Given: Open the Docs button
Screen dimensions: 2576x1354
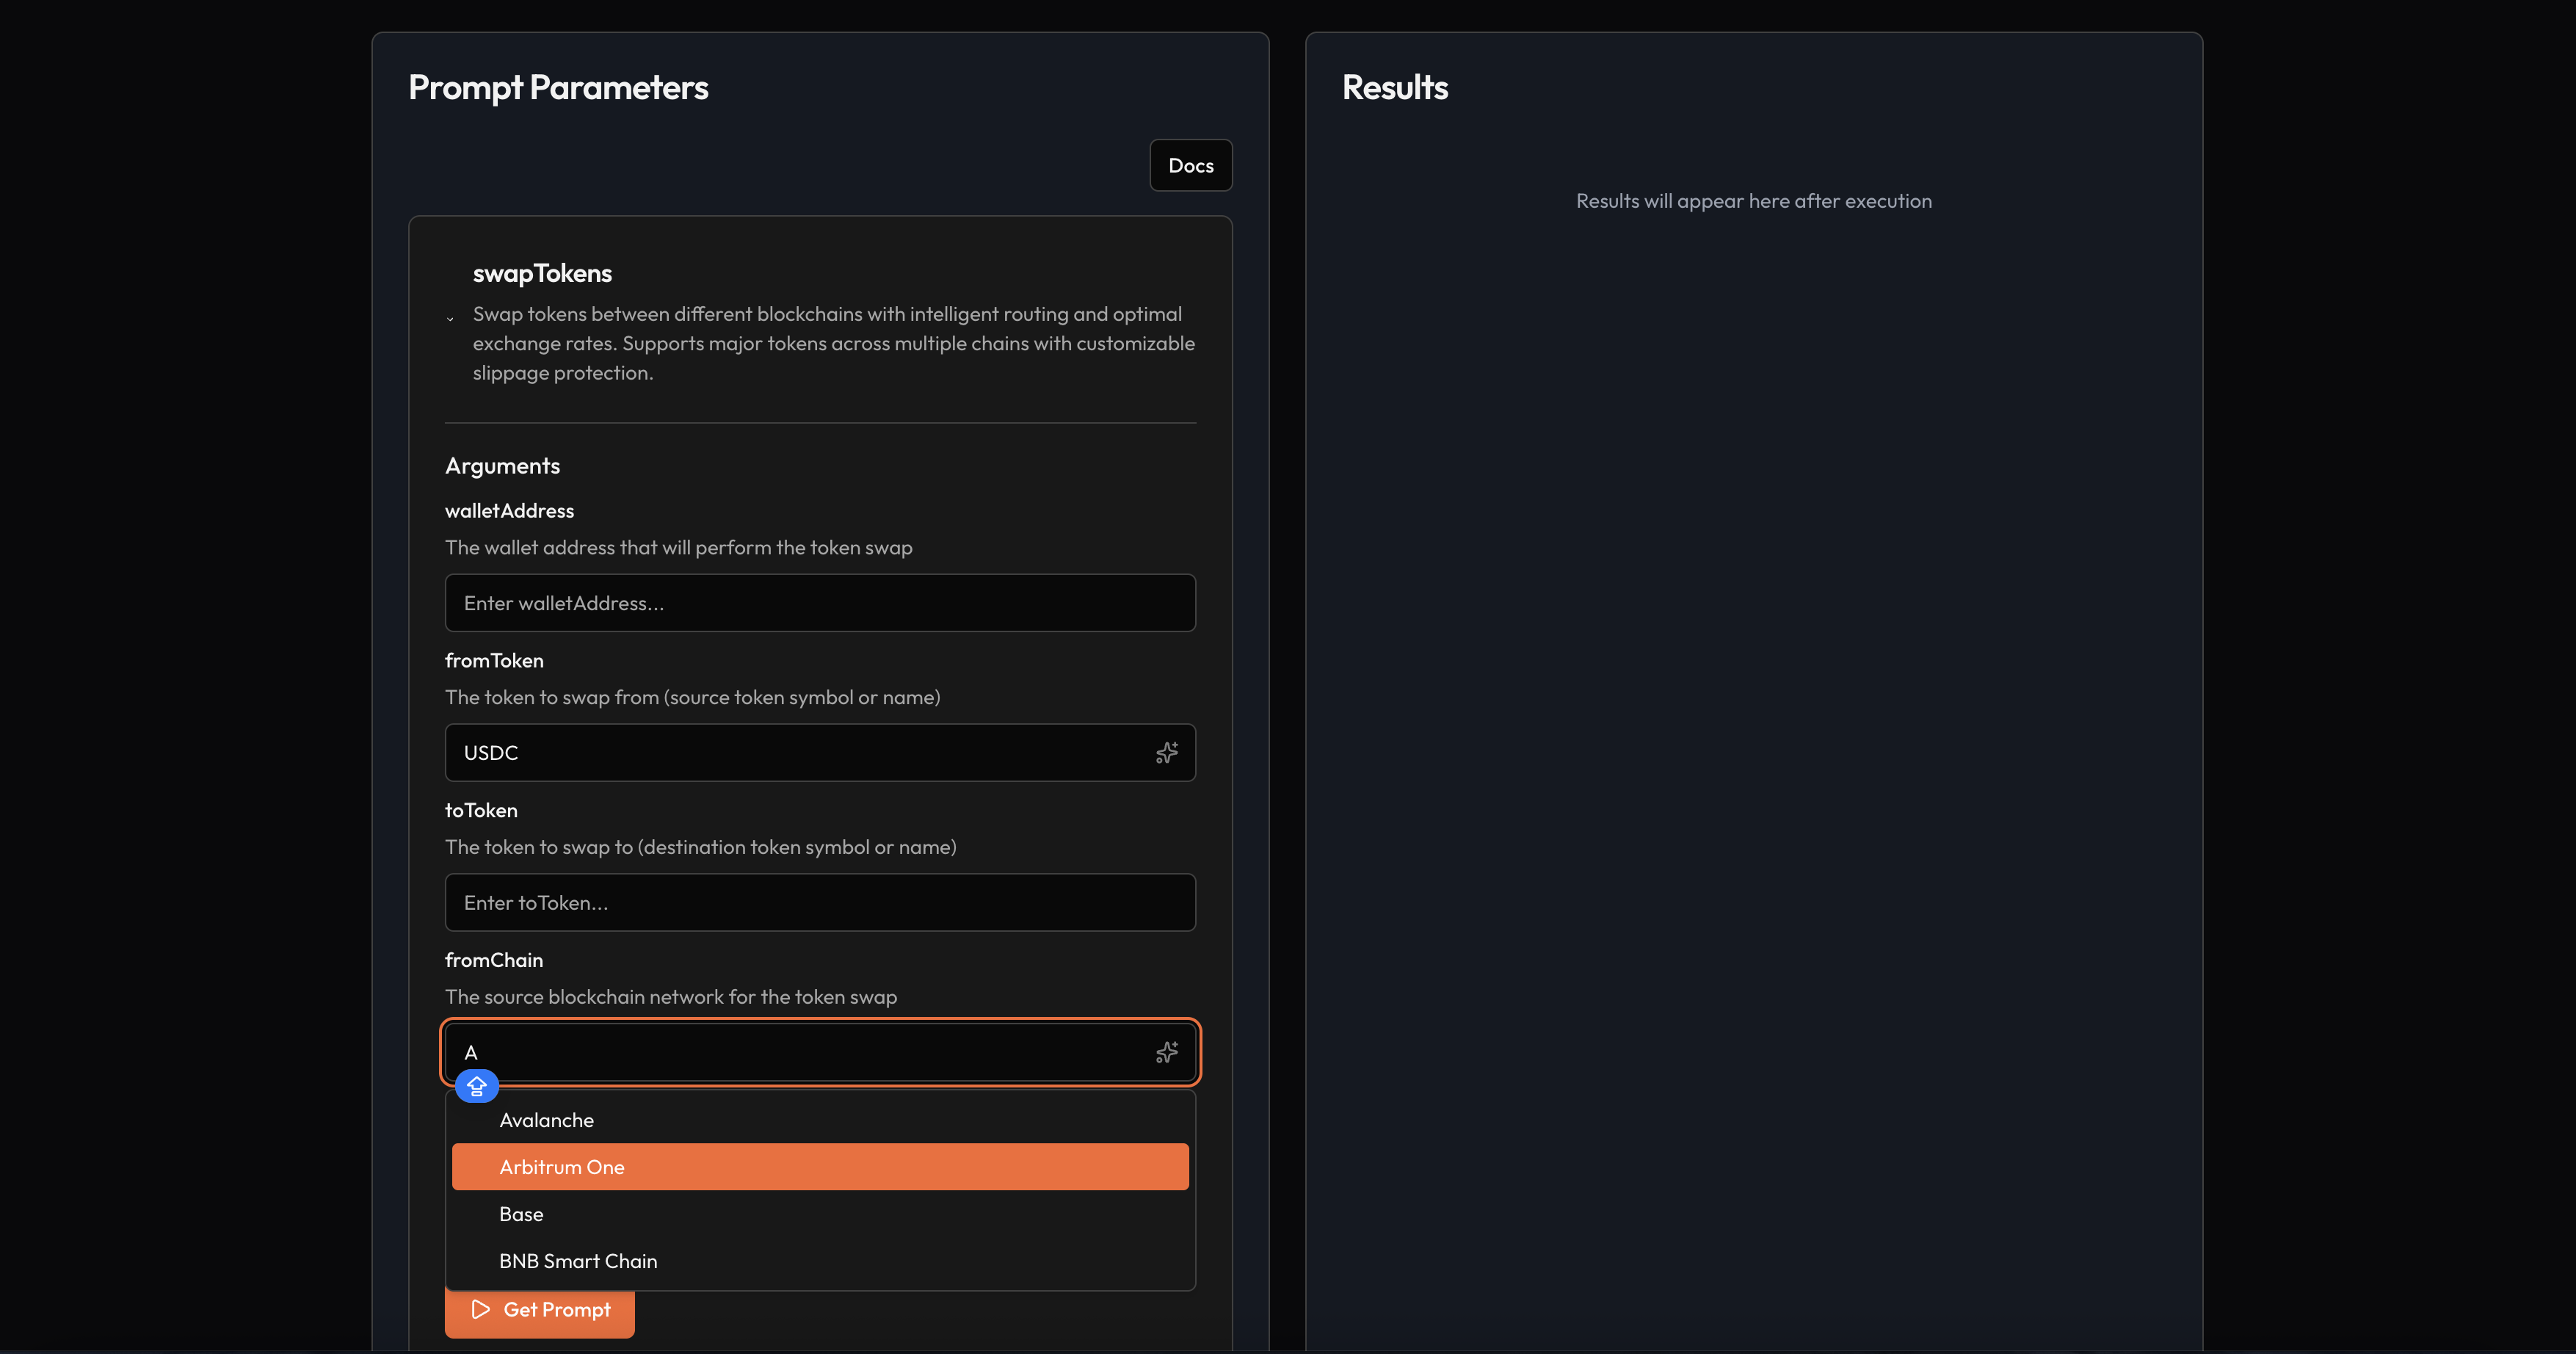Looking at the screenshot, I should (x=1191, y=165).
